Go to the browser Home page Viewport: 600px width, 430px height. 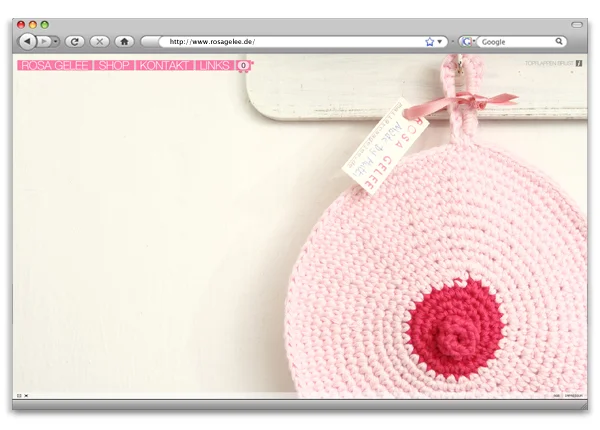[124, 41]
